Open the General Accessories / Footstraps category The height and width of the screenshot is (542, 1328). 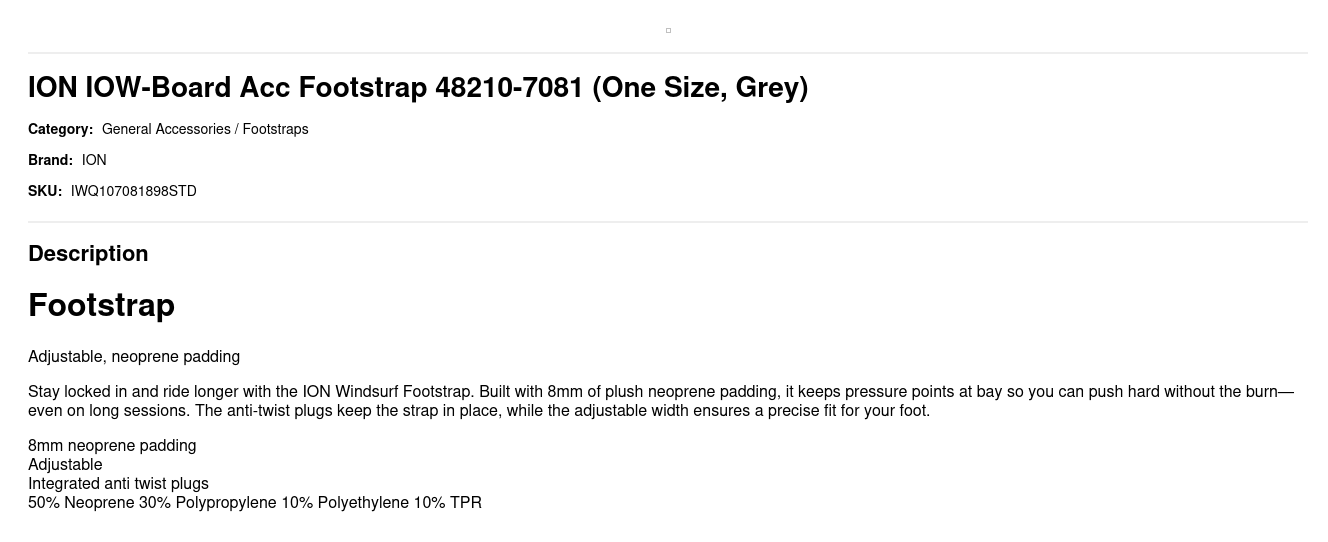tap(205, 129)
